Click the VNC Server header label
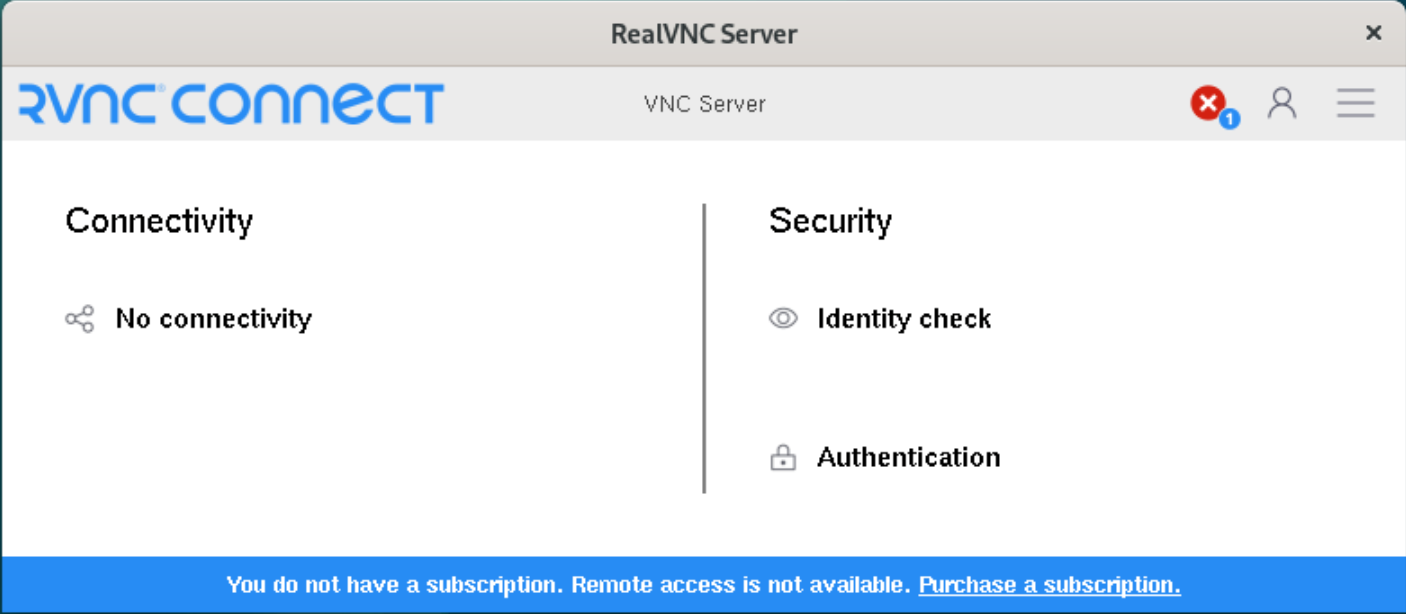The width and height of the screenshot is (1406, 614). (x=705, y=104)
